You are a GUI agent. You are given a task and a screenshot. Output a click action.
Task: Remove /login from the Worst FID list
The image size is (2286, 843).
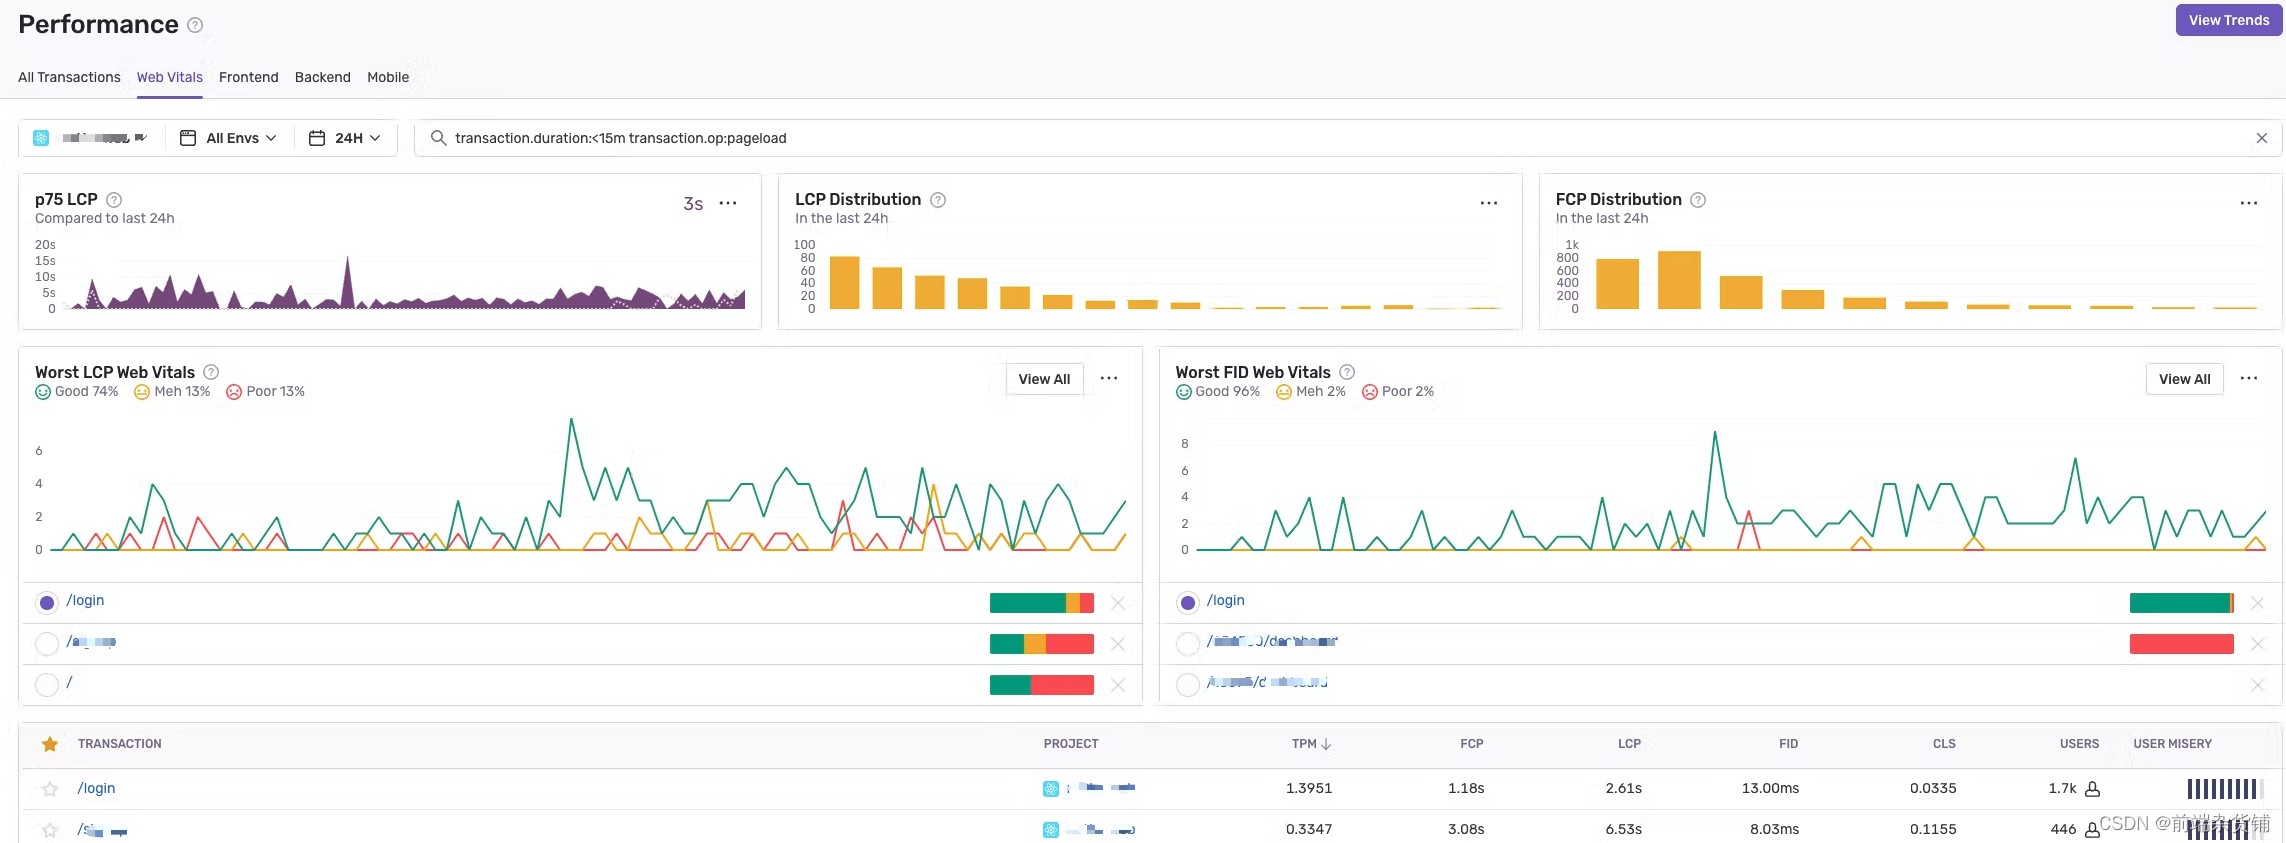2257,603
